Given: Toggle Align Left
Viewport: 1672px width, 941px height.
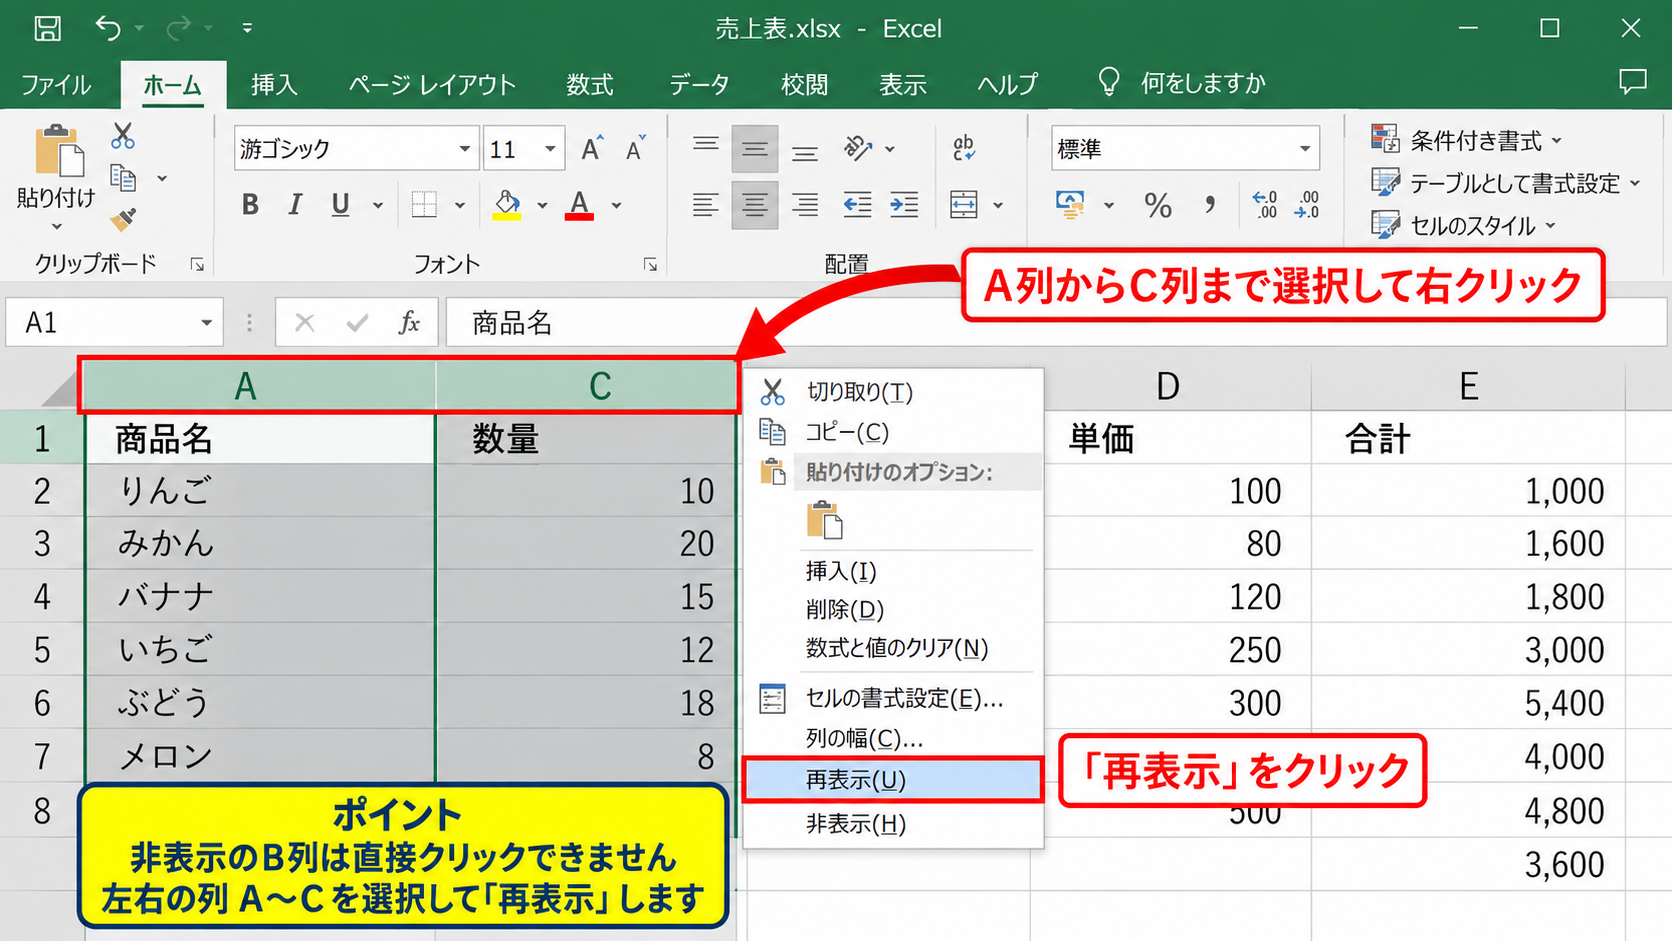Looking at the screenshot, I should coord(706,205).
